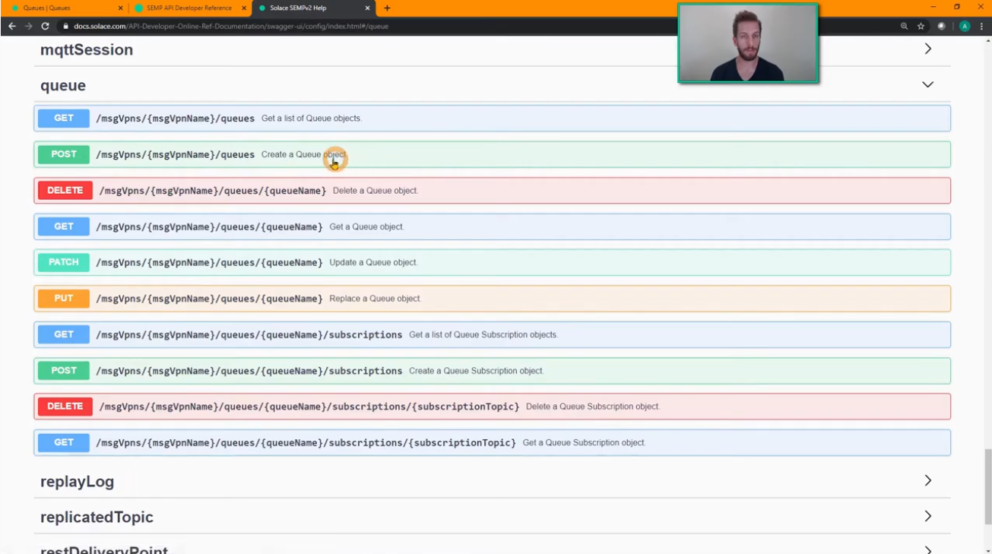Click the browser forward arrow

click(x=28, y=26)
